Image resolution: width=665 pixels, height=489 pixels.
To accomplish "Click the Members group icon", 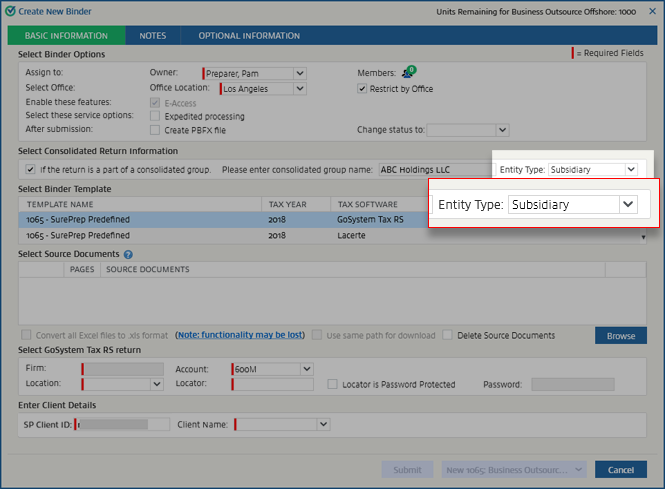I will pos(408,72).
